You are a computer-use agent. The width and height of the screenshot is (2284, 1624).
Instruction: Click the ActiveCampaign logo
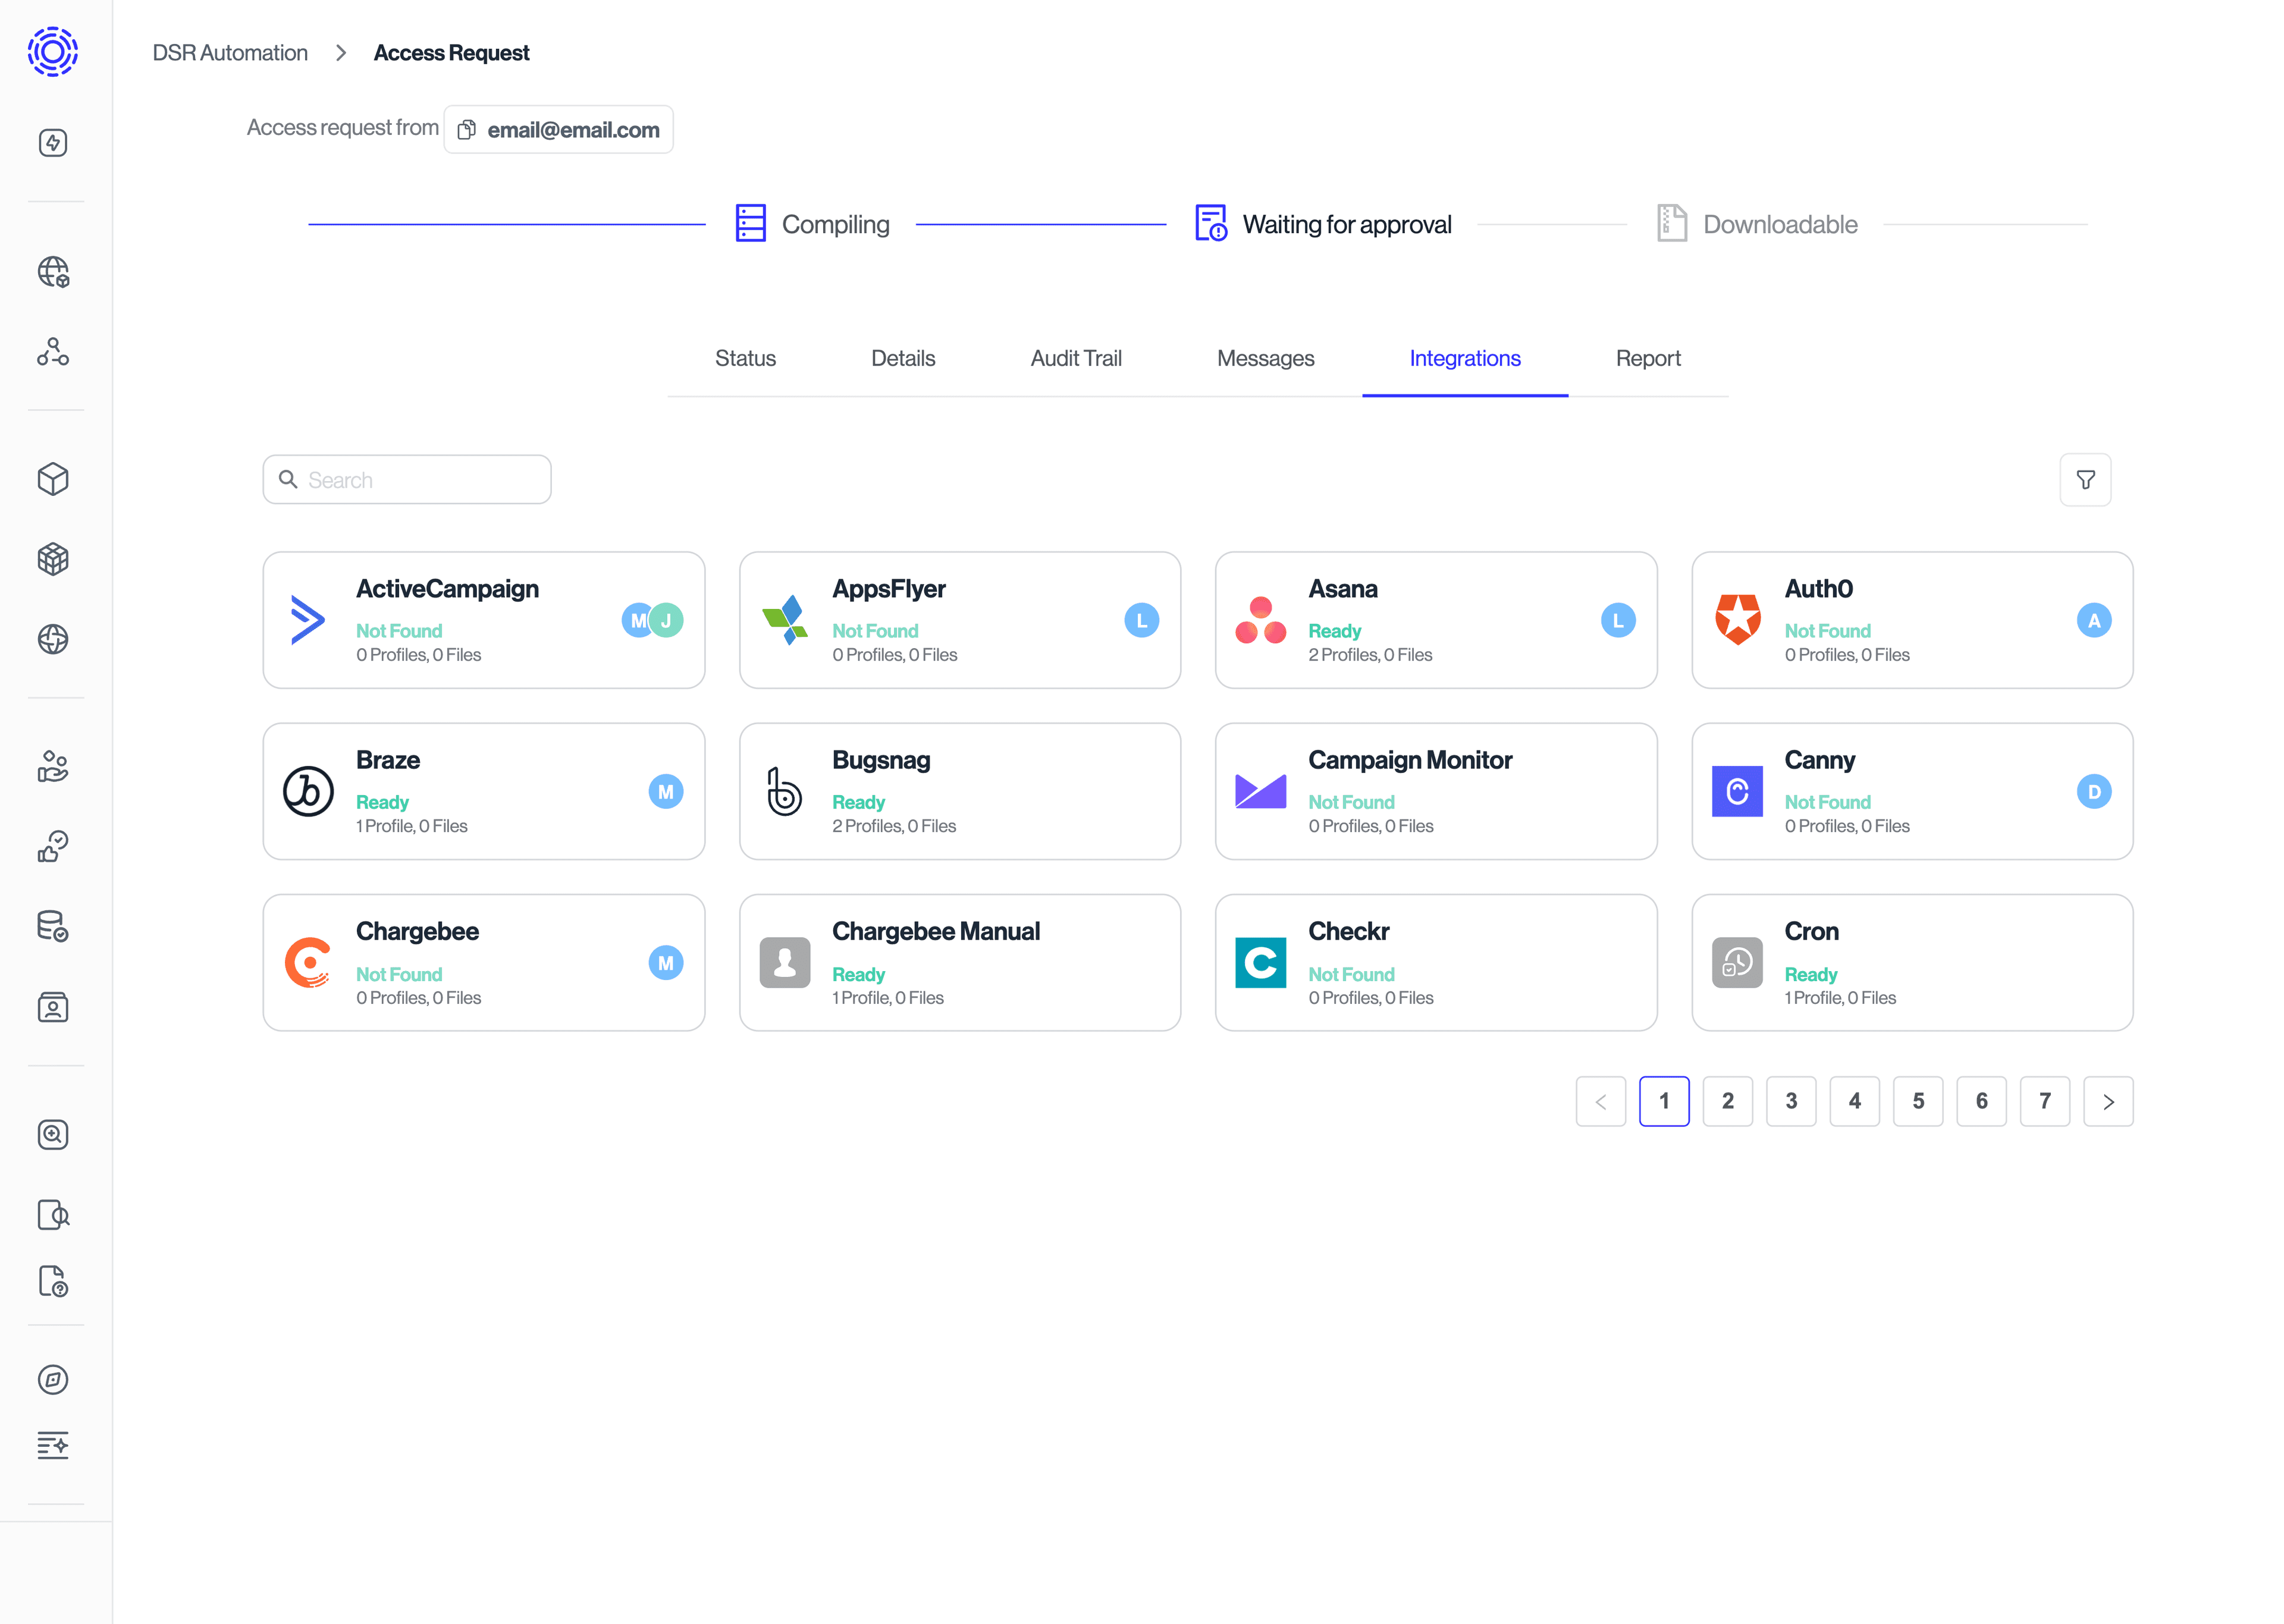pos(308,620)
